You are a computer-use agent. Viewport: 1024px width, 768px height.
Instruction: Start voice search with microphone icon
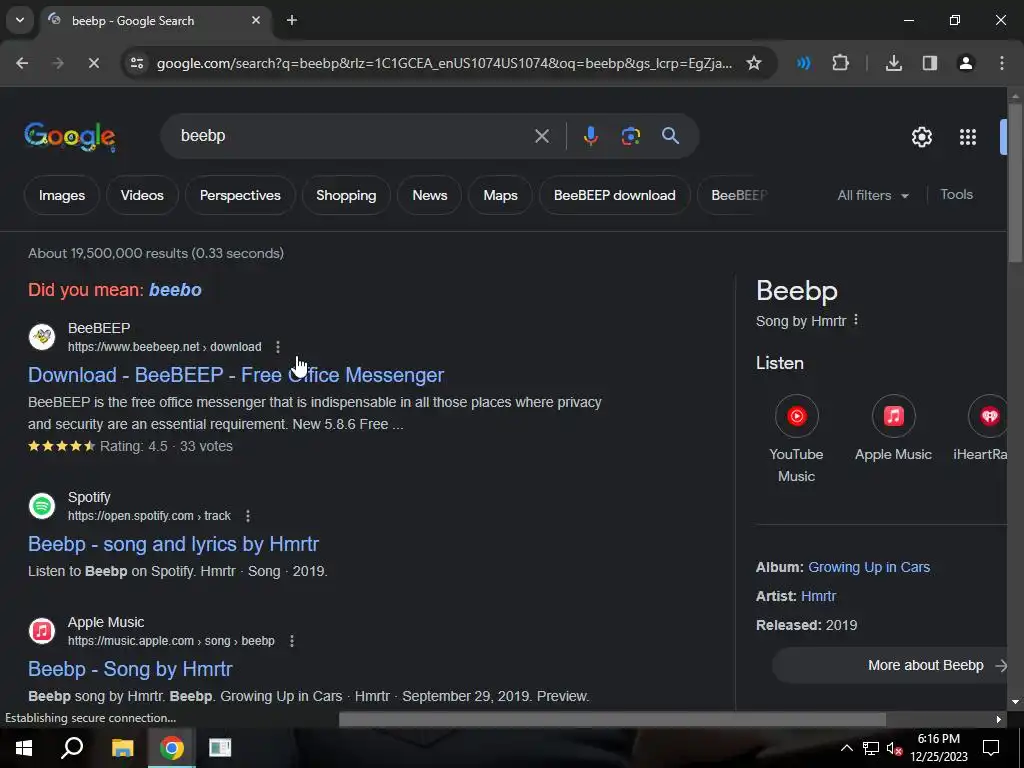(x=590, y=136)
